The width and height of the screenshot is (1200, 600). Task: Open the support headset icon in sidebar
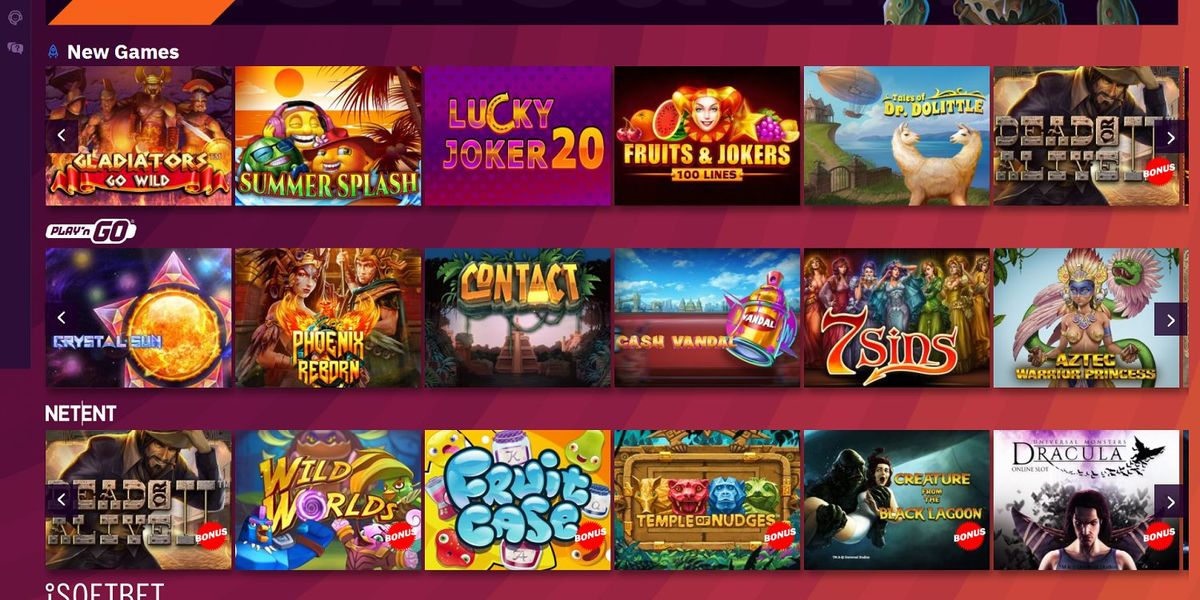[x=15, y=17]
